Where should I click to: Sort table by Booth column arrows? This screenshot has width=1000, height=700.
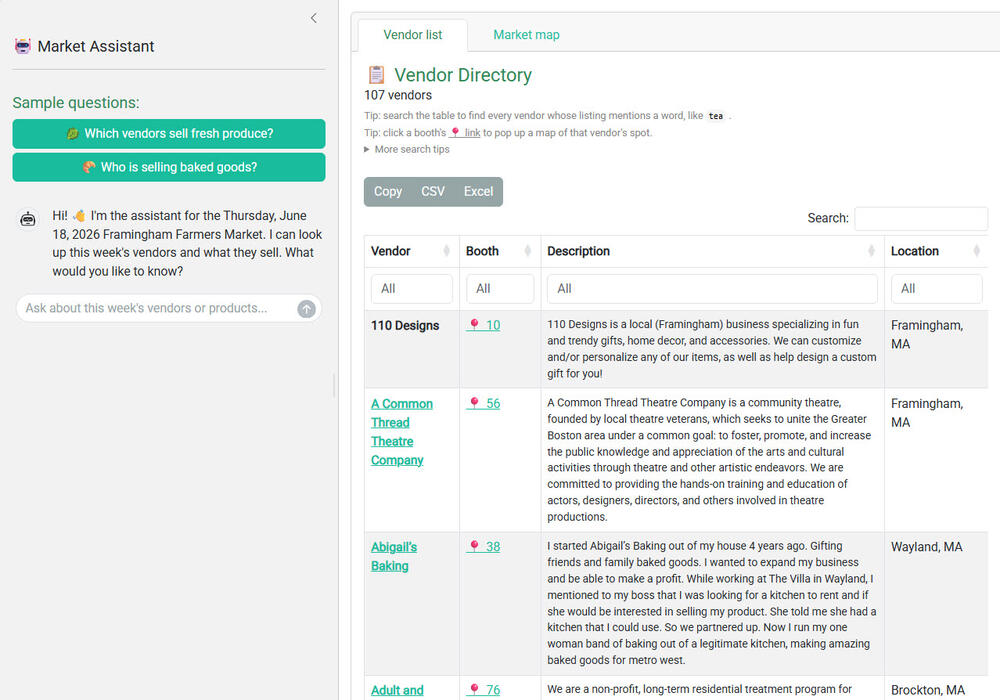click(x=527, y=251)
